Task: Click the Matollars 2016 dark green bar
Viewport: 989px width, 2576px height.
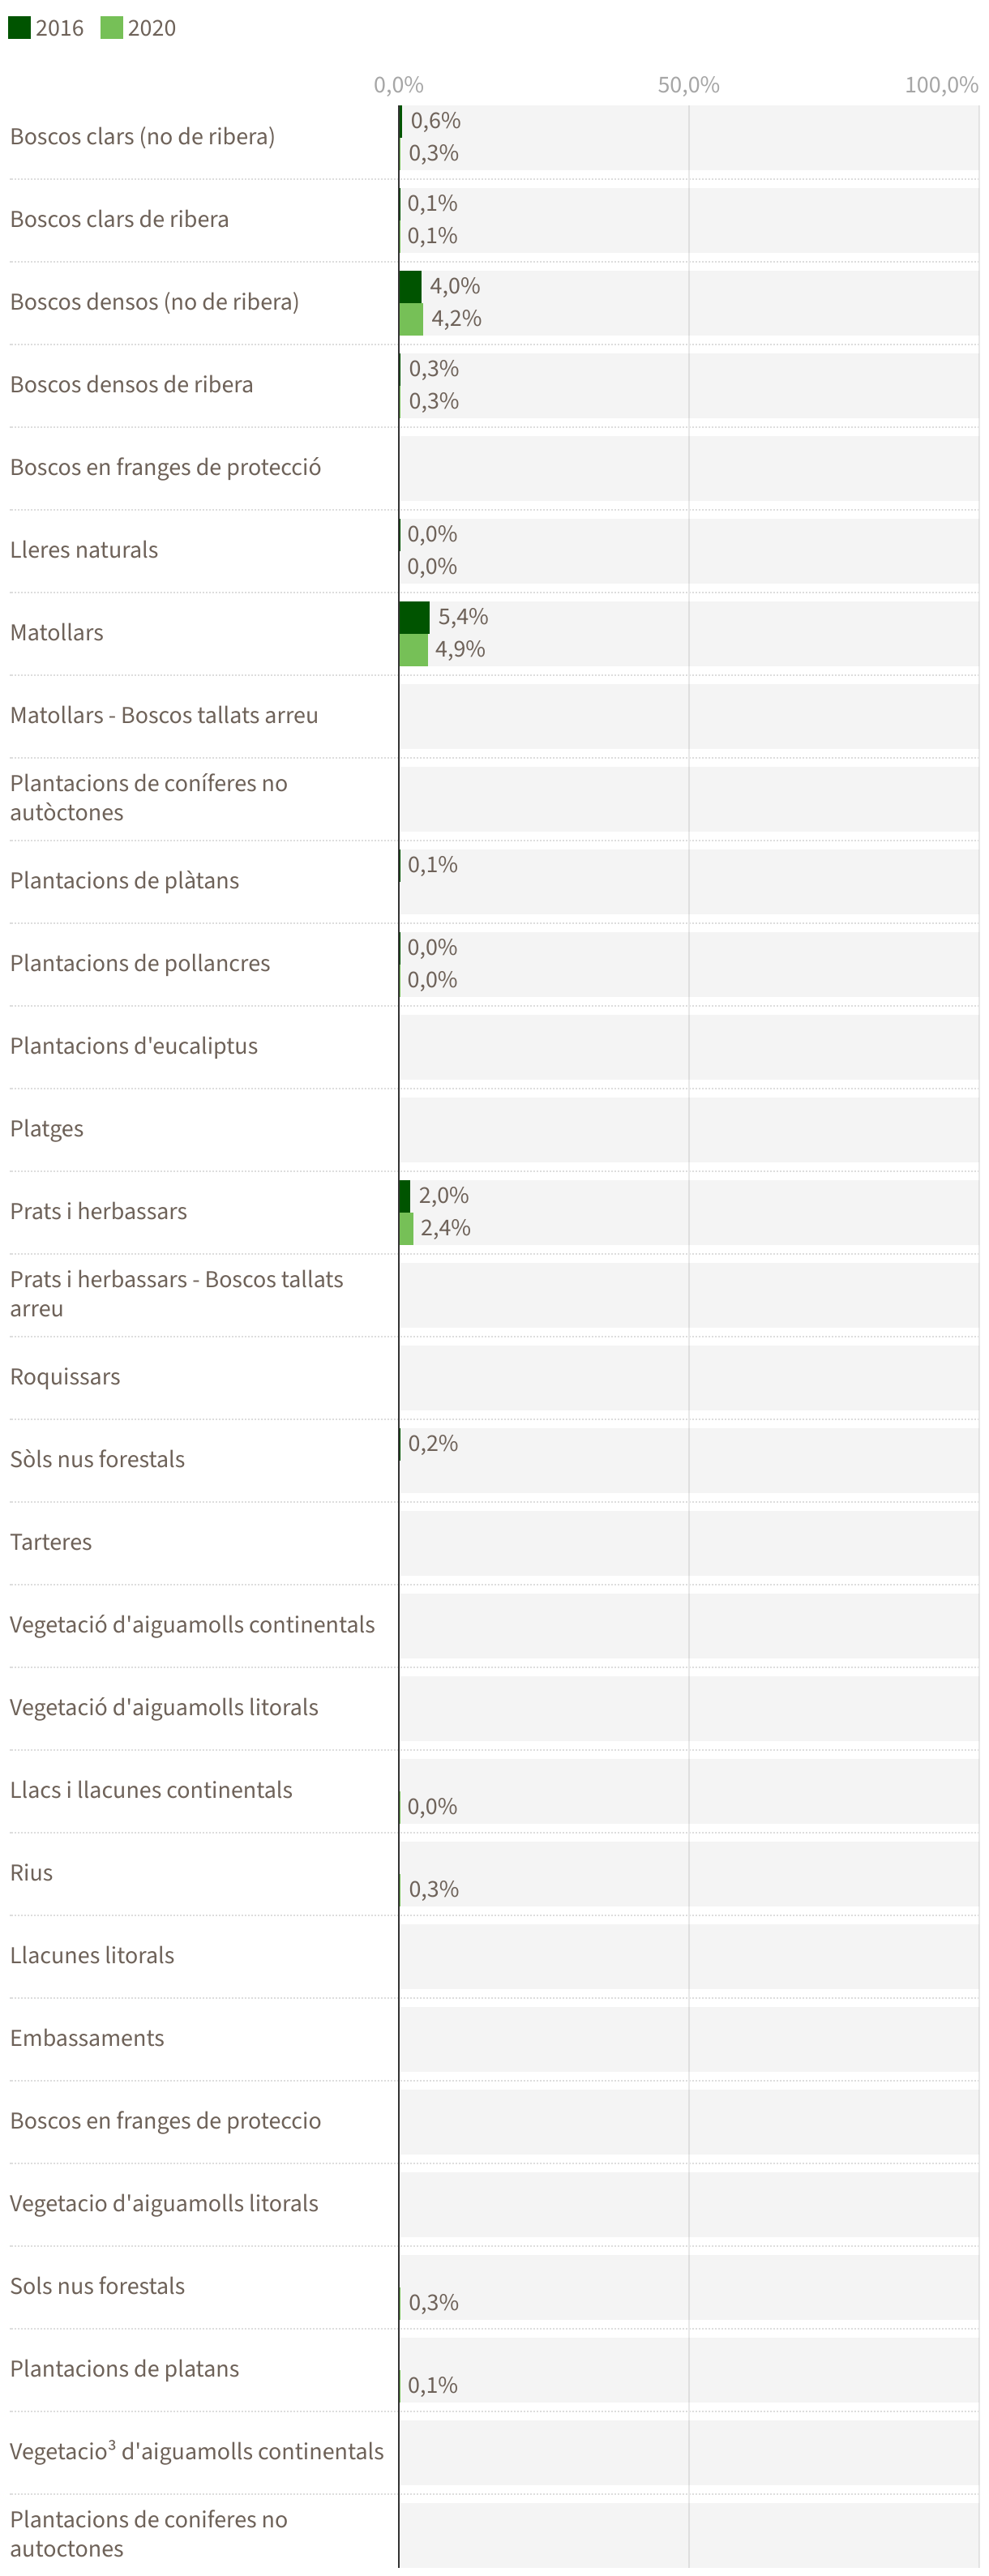Action: coord(414,617)
